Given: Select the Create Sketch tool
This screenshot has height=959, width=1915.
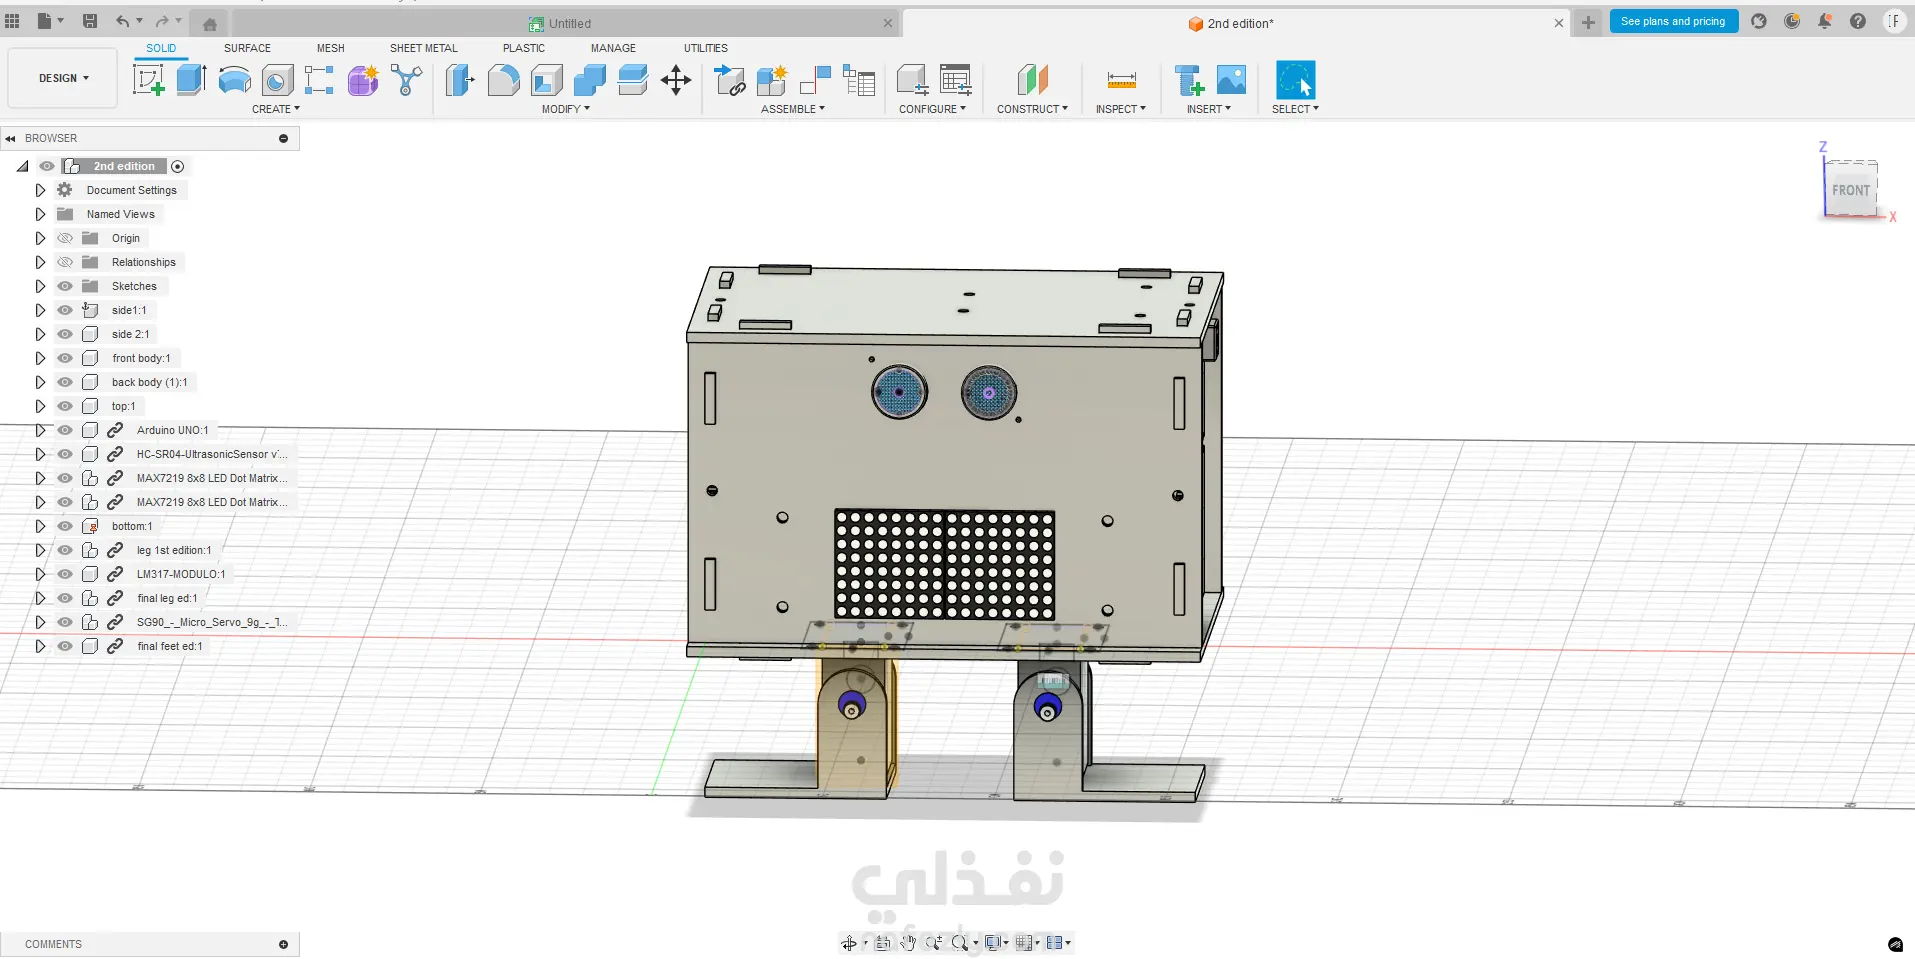Looking at the screenshot, I should pyautogui.click(x=148, y=80).
